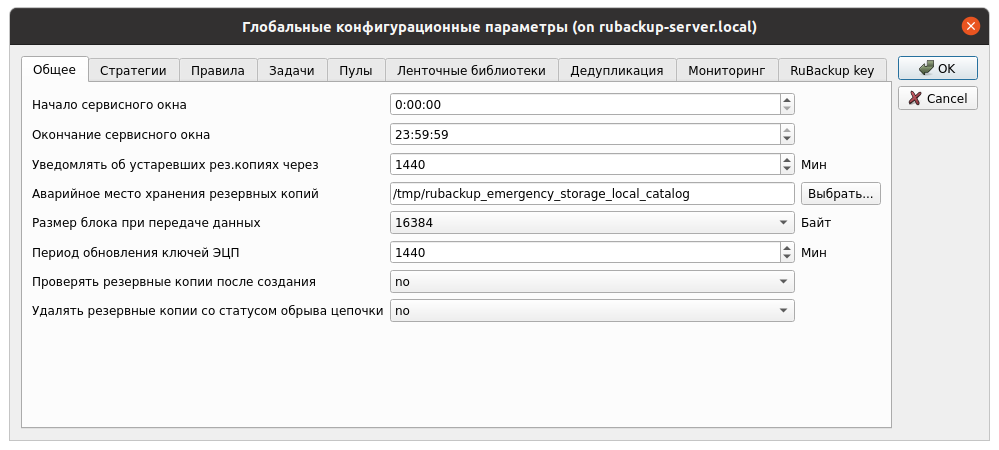Viewport: 999px width, 450px height.
Task: Open the Мониторинг tab
Action: (726, 70)
